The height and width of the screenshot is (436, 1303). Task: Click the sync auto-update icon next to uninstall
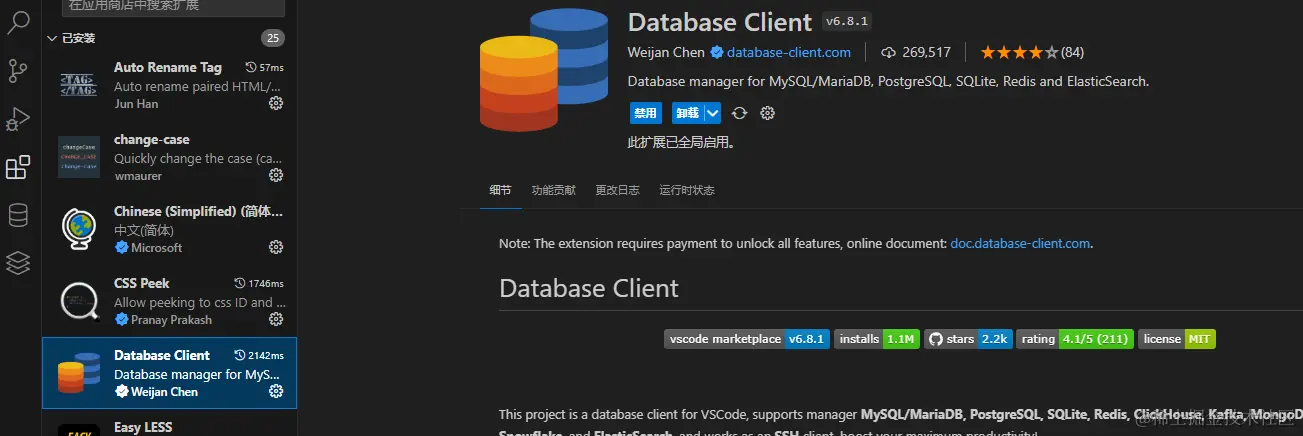click(739, 113)
